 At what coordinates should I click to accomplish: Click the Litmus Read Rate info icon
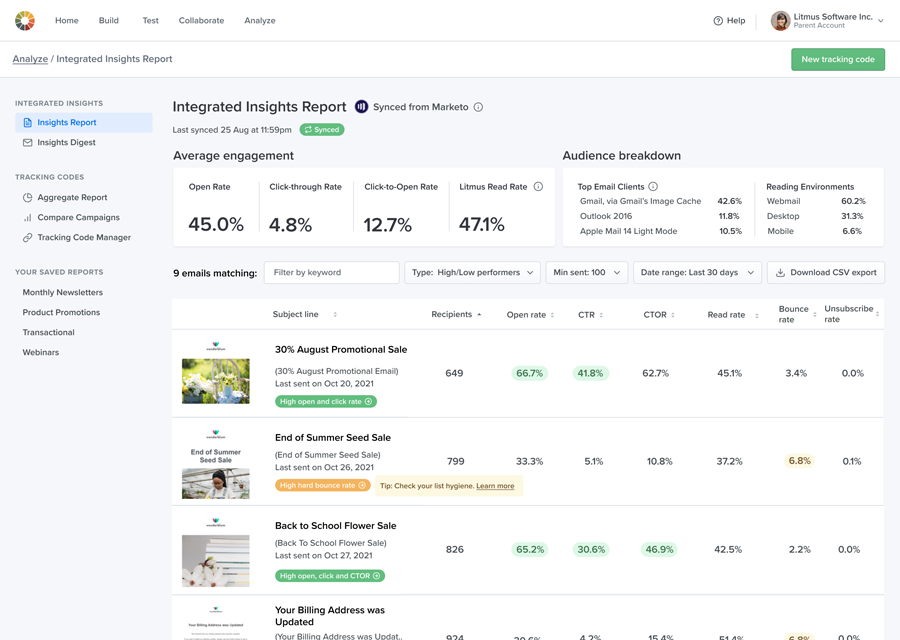tap(538, 187)
